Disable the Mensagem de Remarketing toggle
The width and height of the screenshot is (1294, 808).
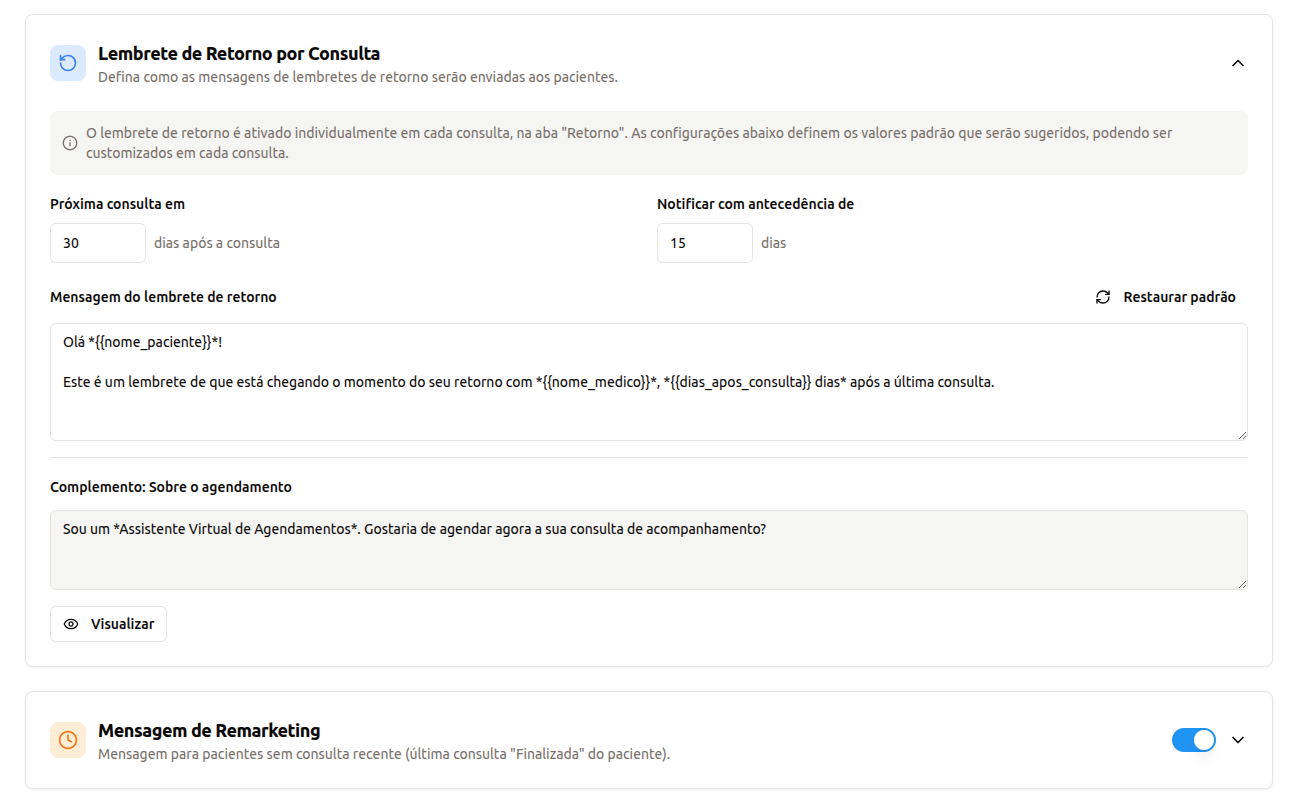point(1194,740)
